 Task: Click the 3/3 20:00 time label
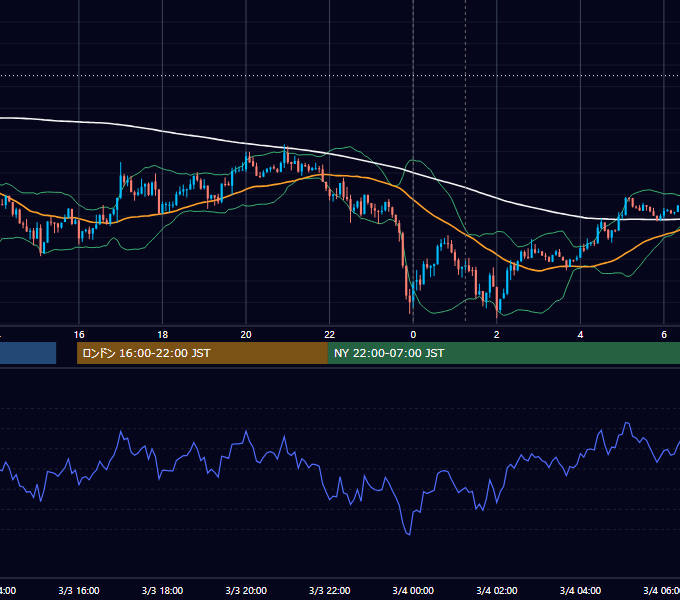click(246, 590)
